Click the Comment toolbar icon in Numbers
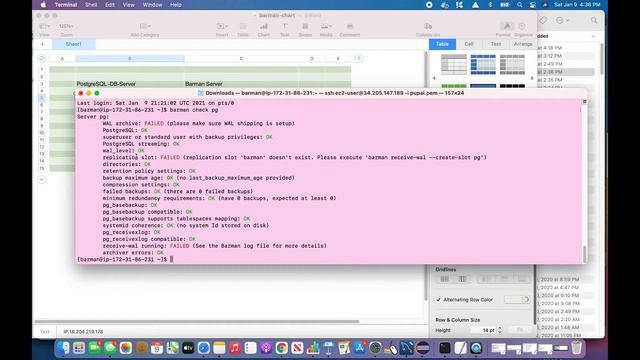The height and width of the screenshot is (360, 640). coord(350,29)
